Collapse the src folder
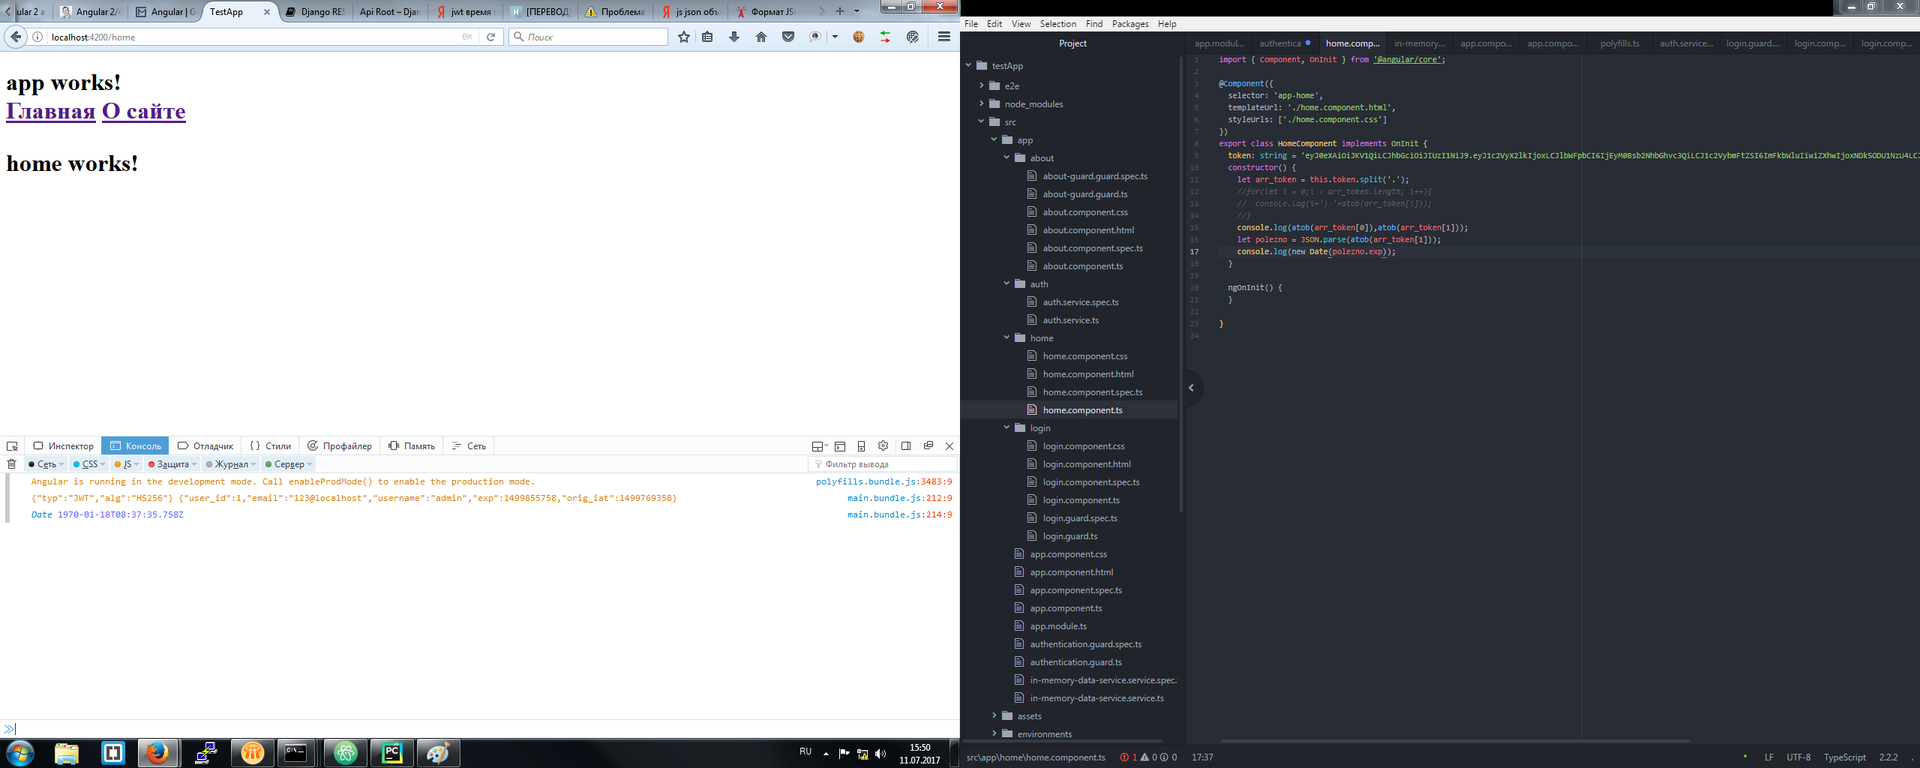The height and width of the screenshot is (768, 1920). pyautogui.click(x=982, y=122)
